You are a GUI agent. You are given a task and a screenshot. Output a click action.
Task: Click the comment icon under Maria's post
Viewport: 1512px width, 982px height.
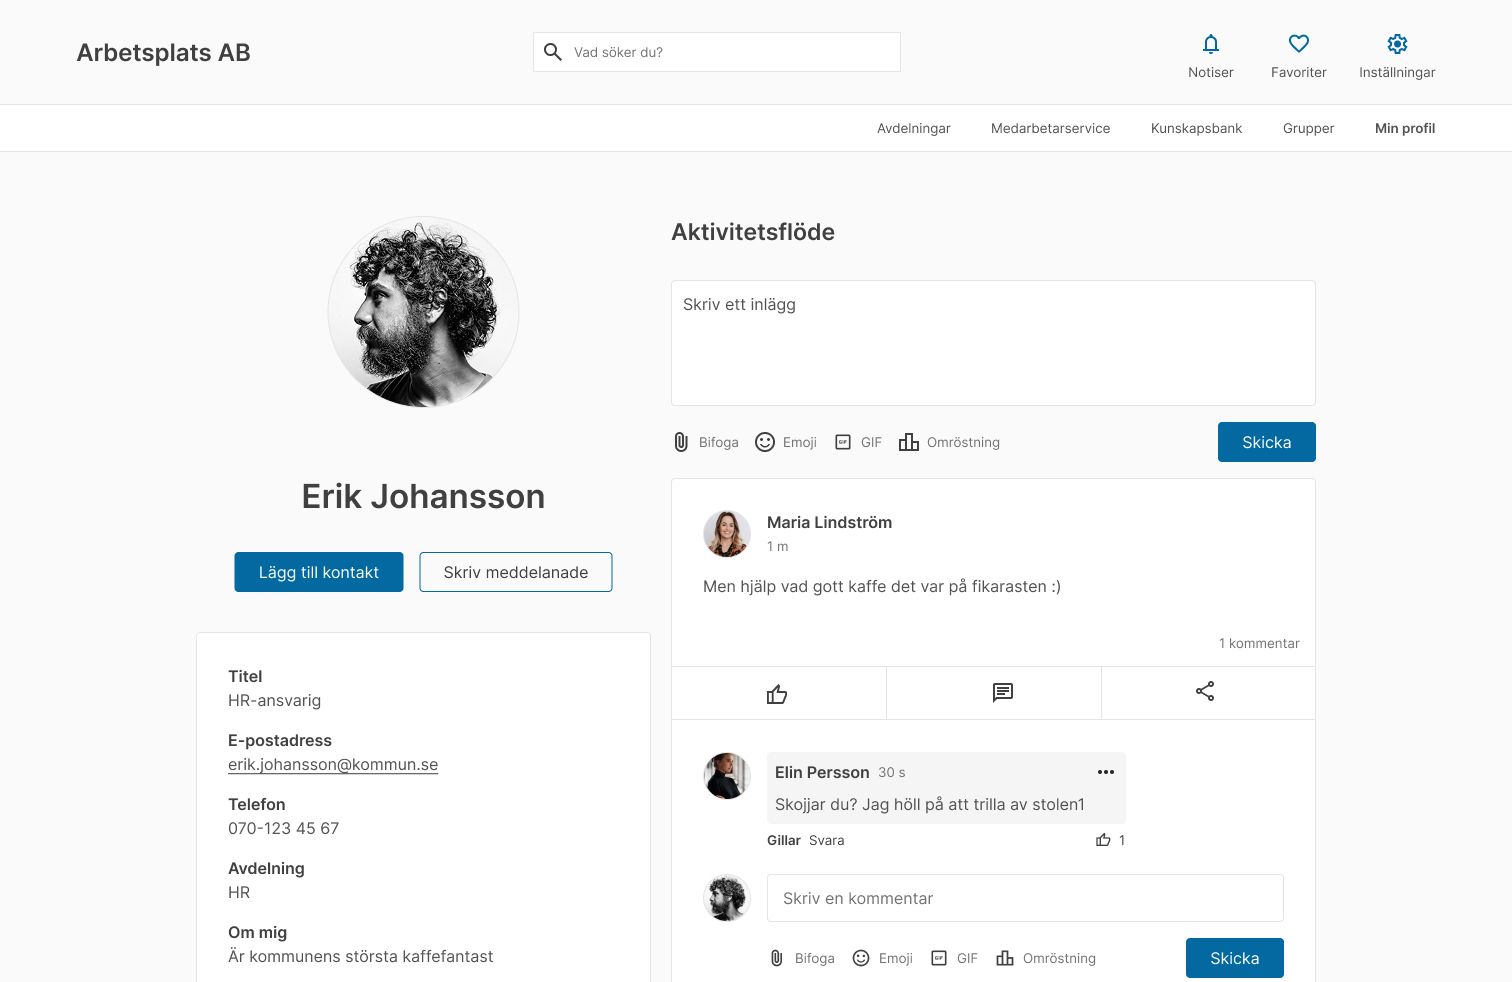click(1002, 692)
